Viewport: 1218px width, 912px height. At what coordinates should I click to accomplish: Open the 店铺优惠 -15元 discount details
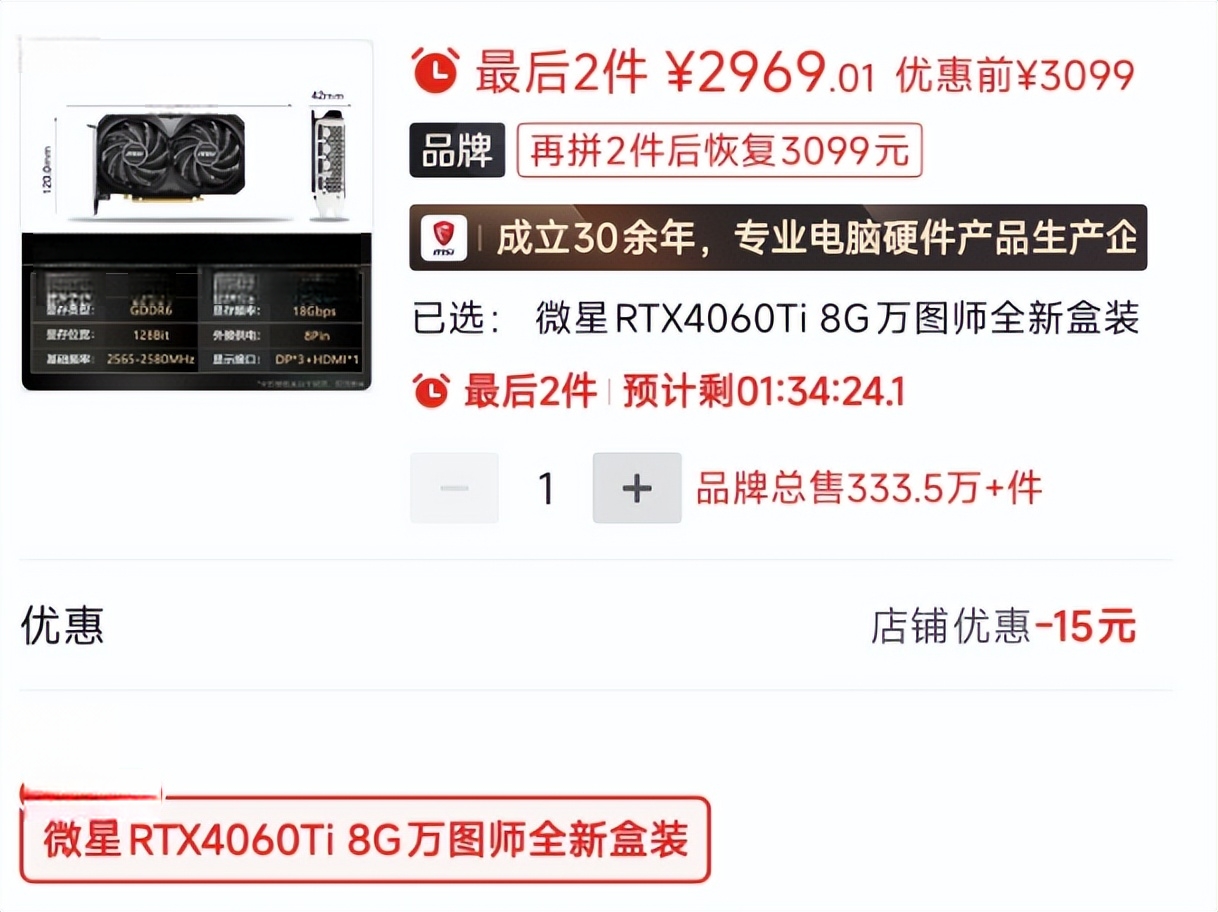1004,627
